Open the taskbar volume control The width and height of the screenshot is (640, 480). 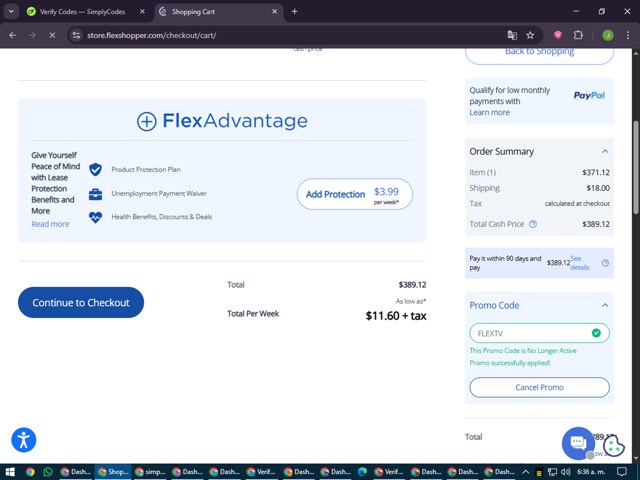pos(566,472)
